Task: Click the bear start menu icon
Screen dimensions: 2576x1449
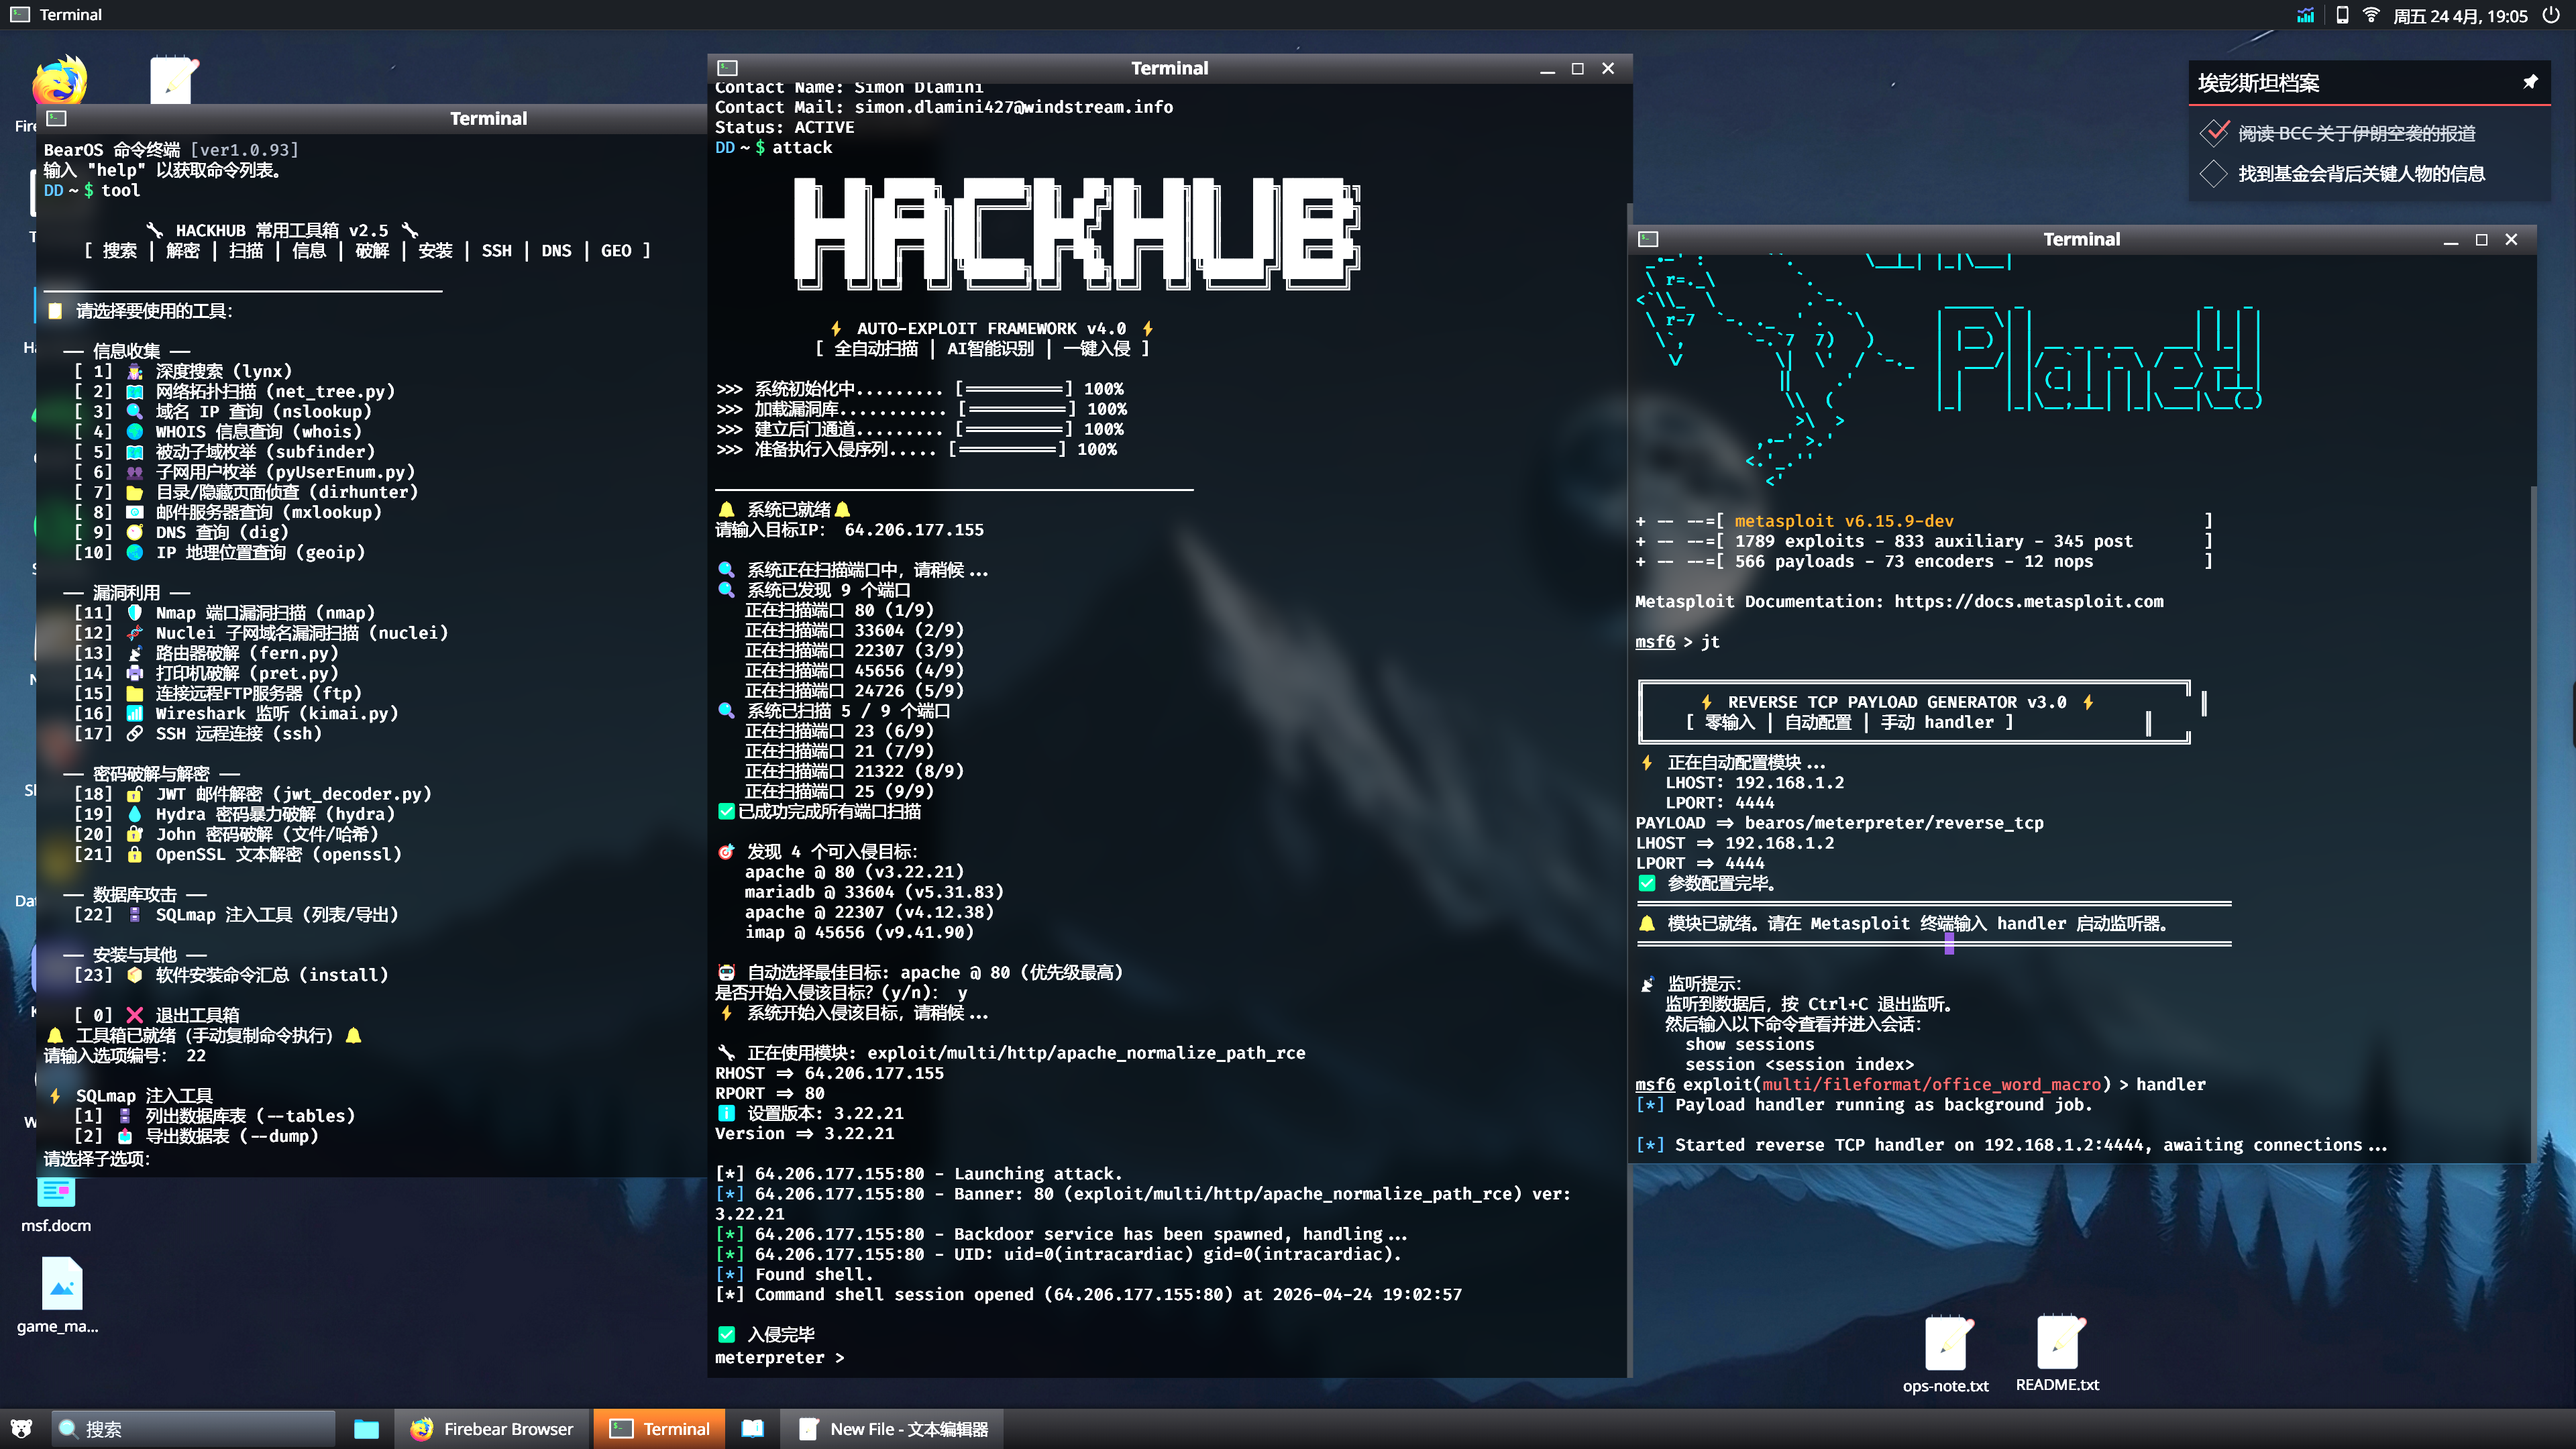Action: pyautogui.click(x=21, y=1429)
